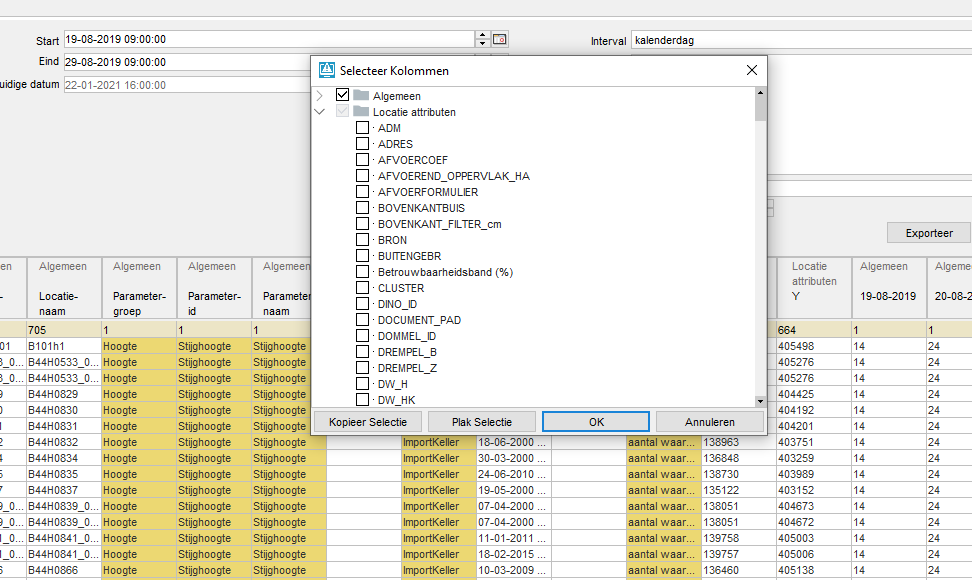Select the B101h1 location cell
The height and width of the screenshot is (580, 972).
pyautogui.click(x=64, y=346)
